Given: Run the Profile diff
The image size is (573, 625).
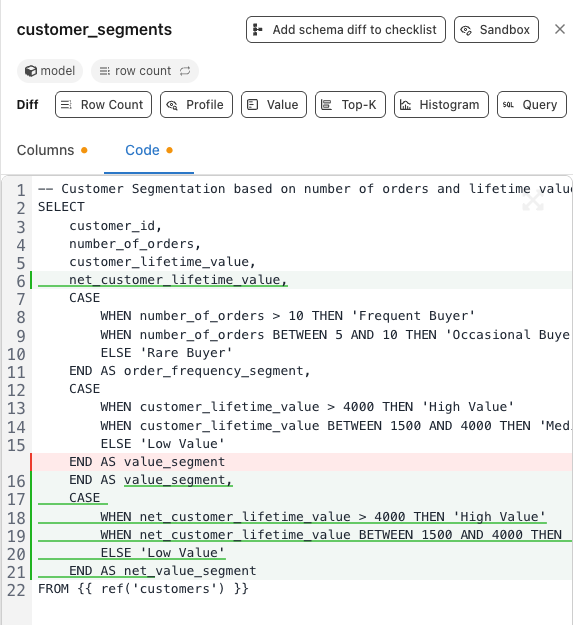Looking at the screenshot, I should tap(196, 104).
